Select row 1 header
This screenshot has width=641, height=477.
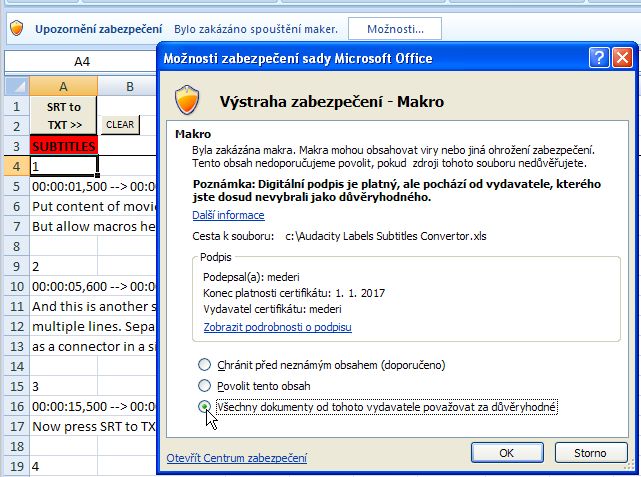tap(17, 106)
